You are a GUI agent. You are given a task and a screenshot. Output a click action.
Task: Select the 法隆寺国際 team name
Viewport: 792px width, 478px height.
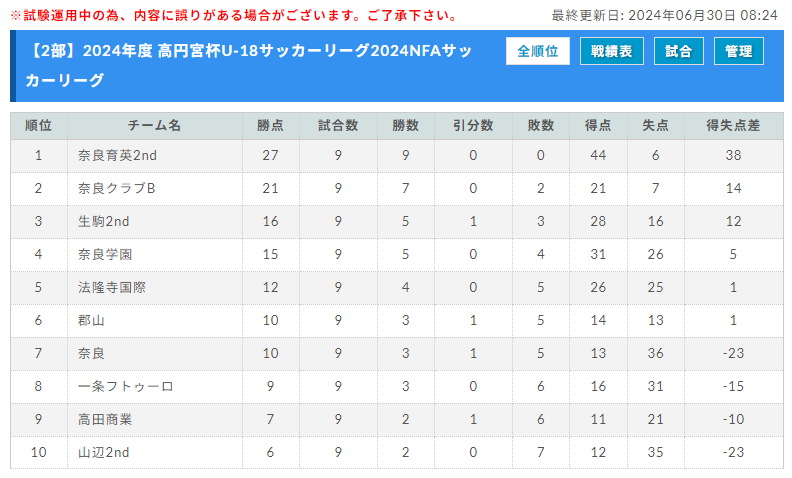[112, 288]
